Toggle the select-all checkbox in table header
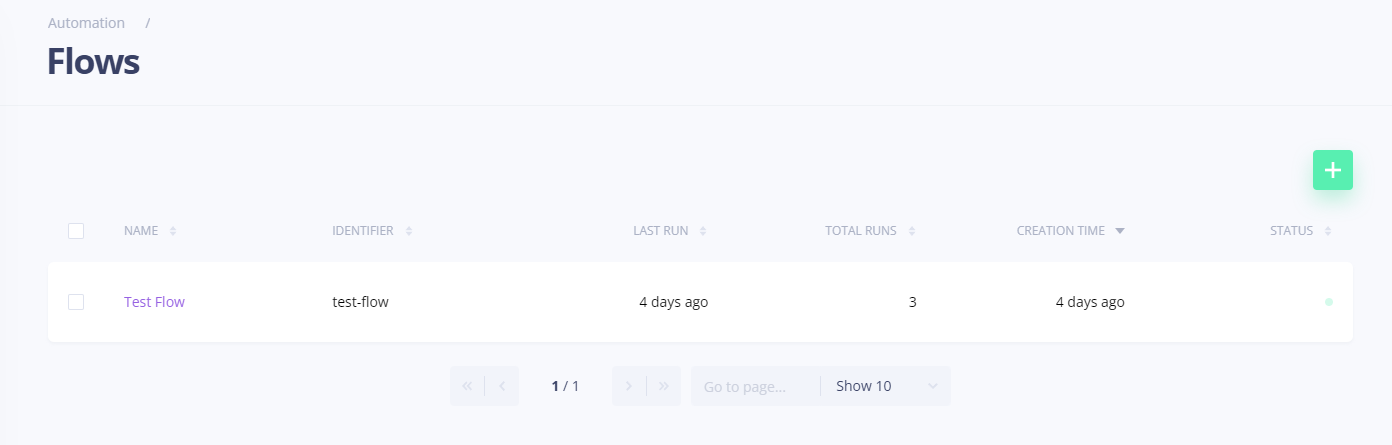Image resolution: width=1392 pixels, height=445 pixels. 76,231
